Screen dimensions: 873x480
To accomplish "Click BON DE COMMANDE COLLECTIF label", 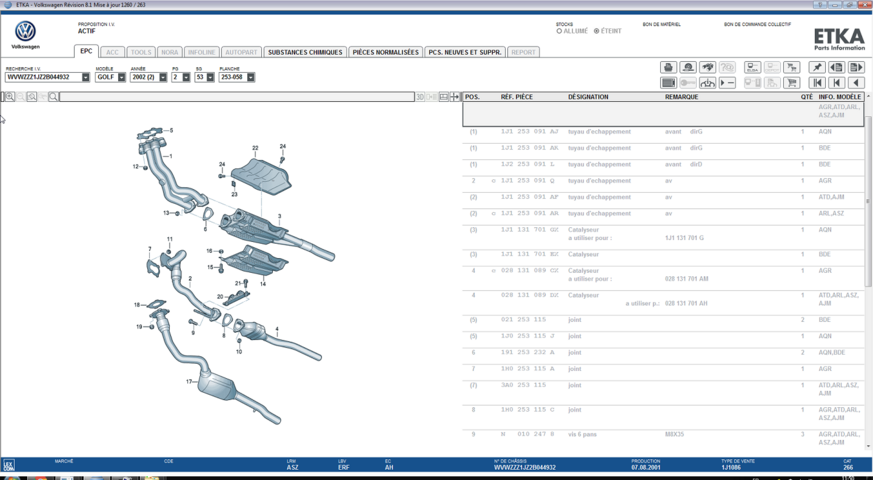I will [757, 25].
